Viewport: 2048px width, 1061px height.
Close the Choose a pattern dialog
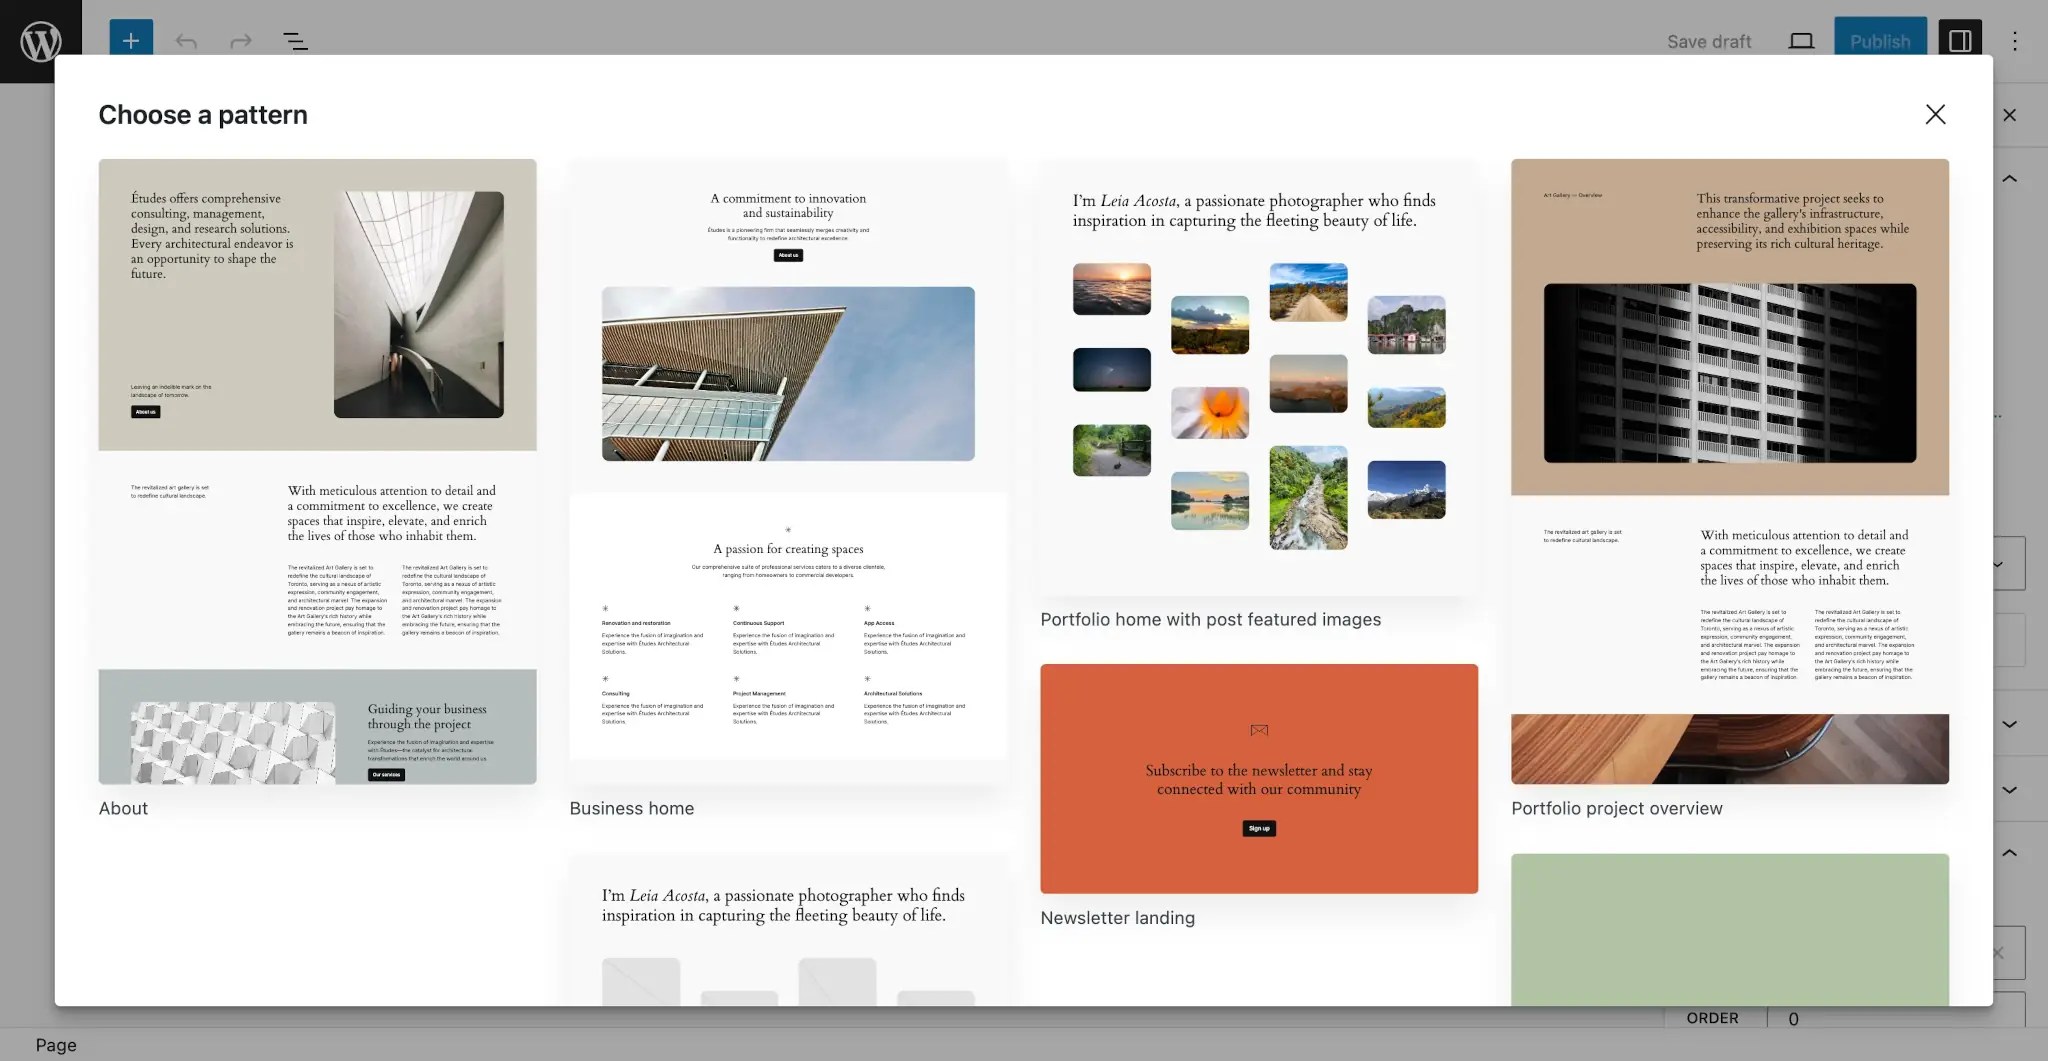tap(1935, 114)
